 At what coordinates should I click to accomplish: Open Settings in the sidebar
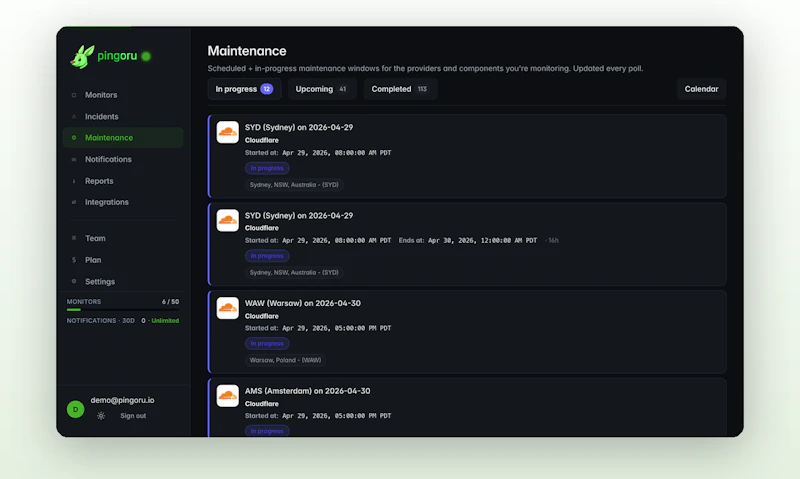122,281
